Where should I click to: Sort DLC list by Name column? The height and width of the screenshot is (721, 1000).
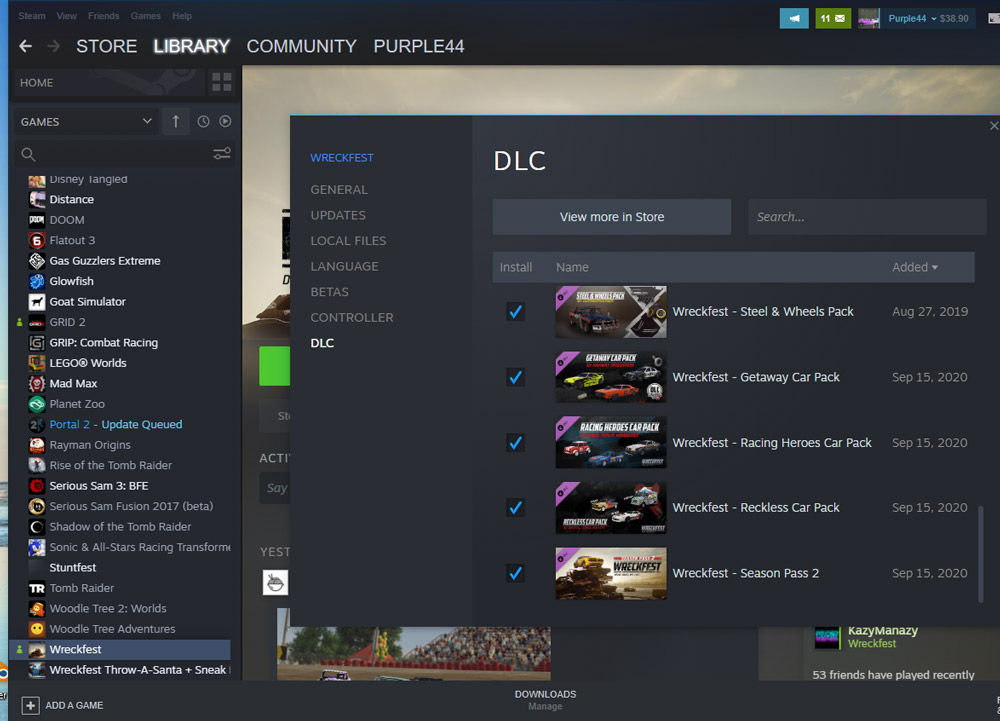(x=572, y=267)
